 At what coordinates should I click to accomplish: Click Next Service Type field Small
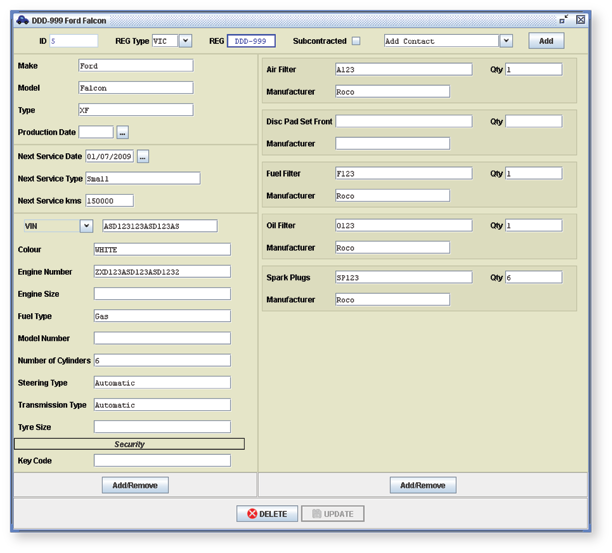pyautogui.click(x=143, y=178)
